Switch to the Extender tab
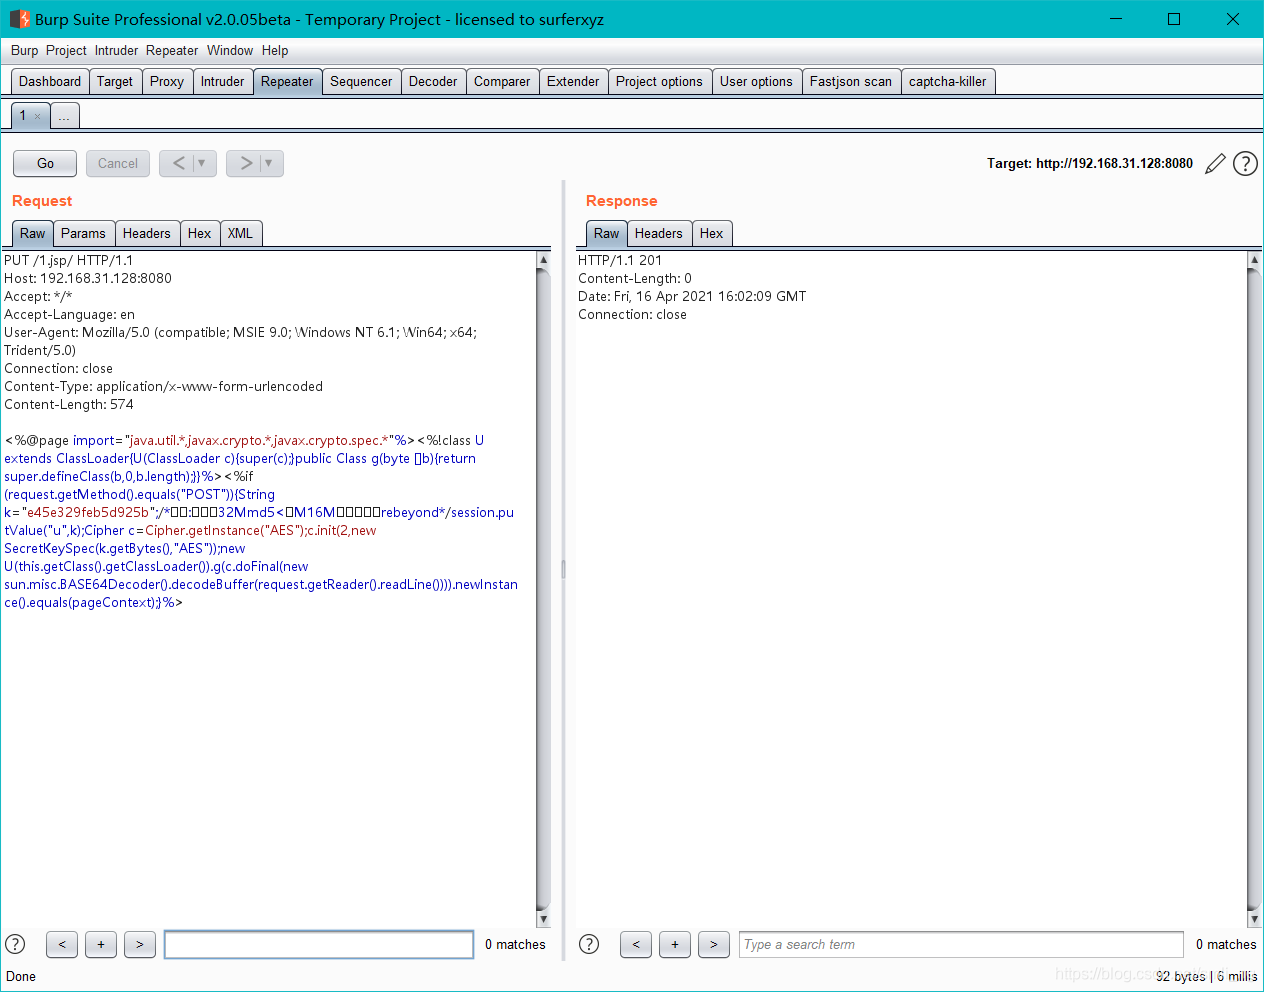This screenshot has width=1264, height=992. click(x=573, y=82)
